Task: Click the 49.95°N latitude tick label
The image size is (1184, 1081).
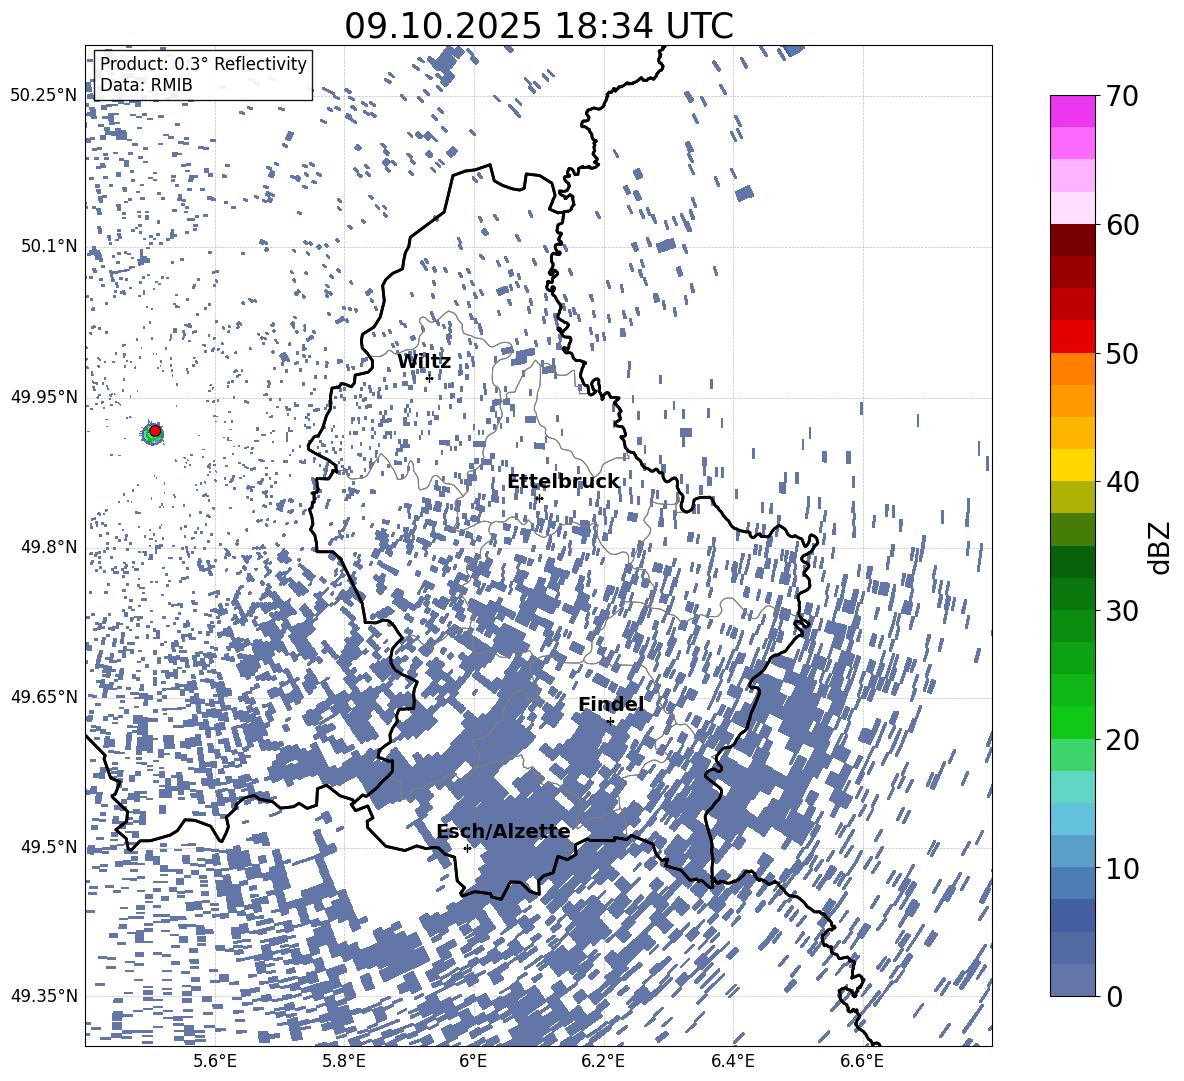Action: coord(44,396)
